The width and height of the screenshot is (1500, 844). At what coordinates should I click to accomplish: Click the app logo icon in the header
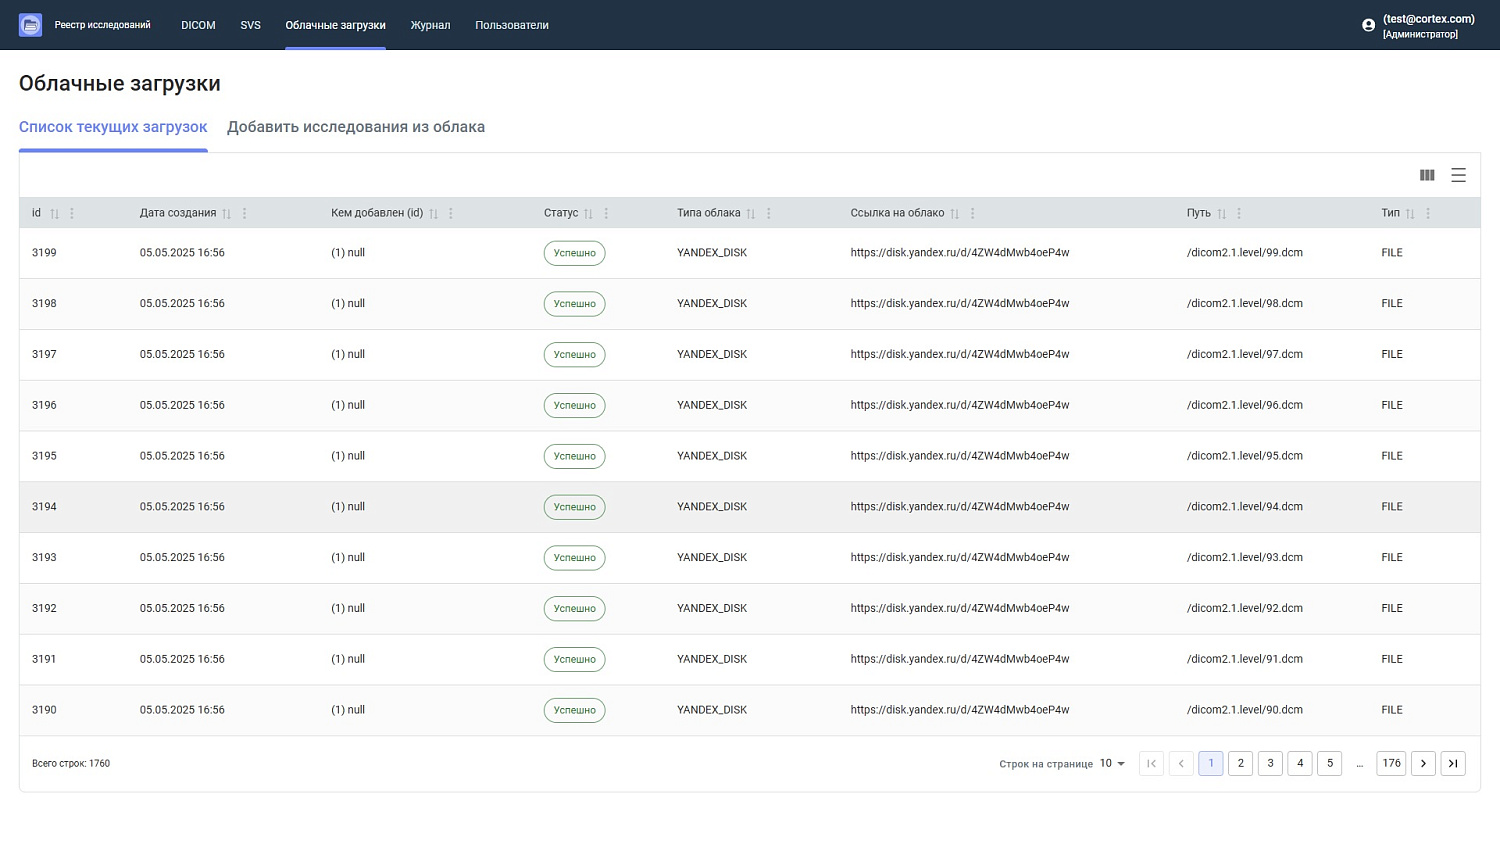30,25
